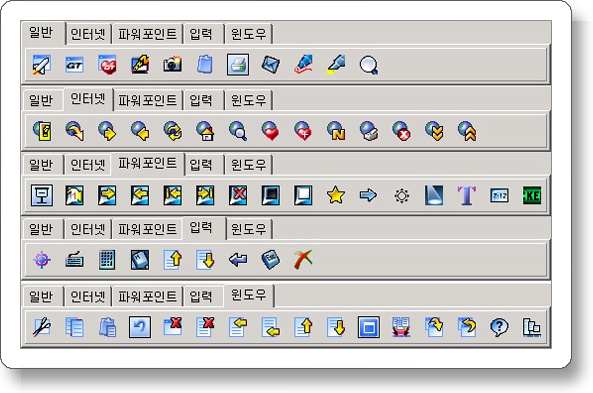Click the slide with red X icon
593x393 pixels.
(238, 195)
